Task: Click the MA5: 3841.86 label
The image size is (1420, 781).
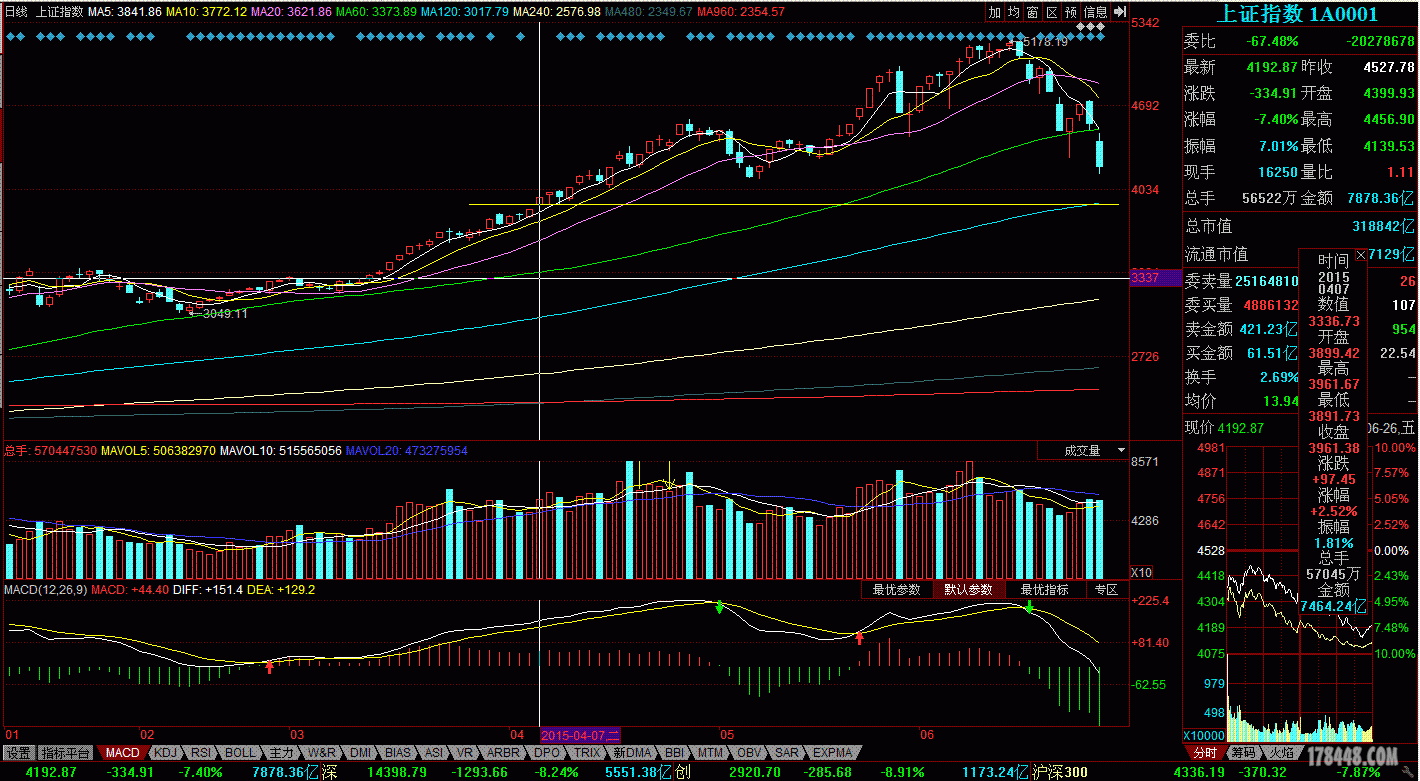Action: (x=124, y=11)
